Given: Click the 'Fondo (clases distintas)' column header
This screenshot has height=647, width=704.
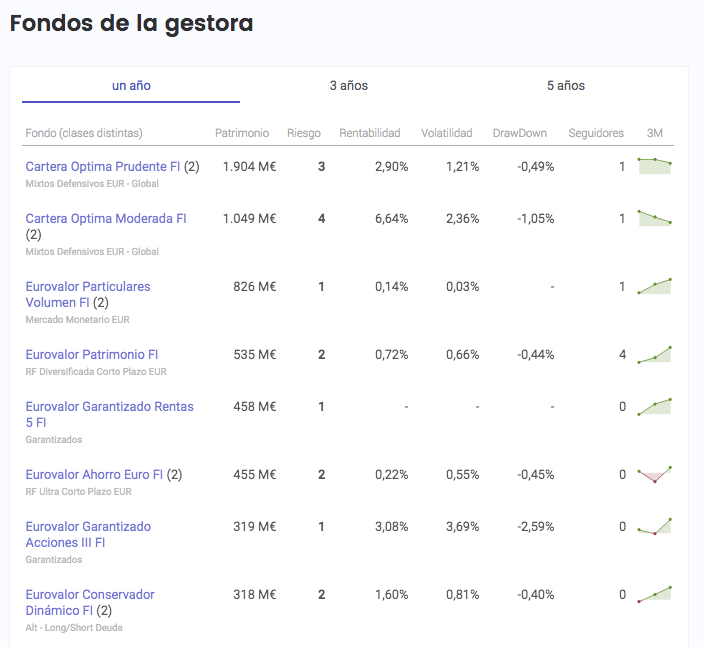Looking at the screenshot, I should (x=84, y=133).
